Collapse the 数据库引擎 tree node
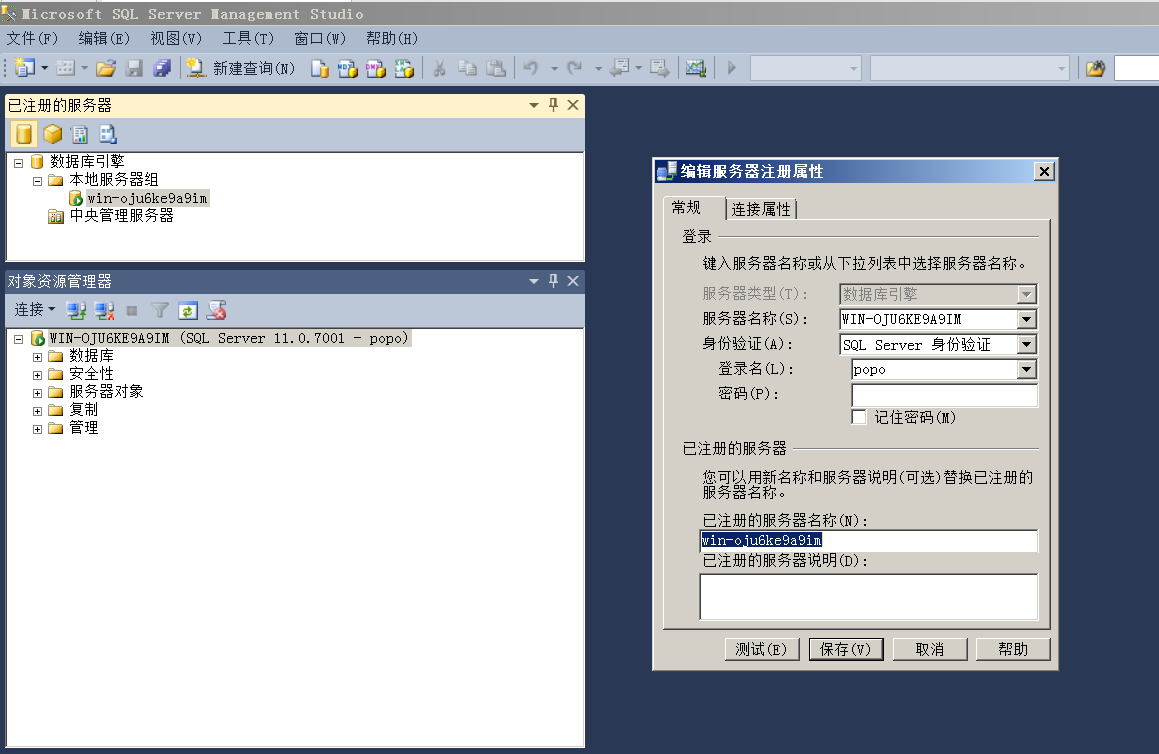The height and width of the screenshot is (754, 1159). 18,163
